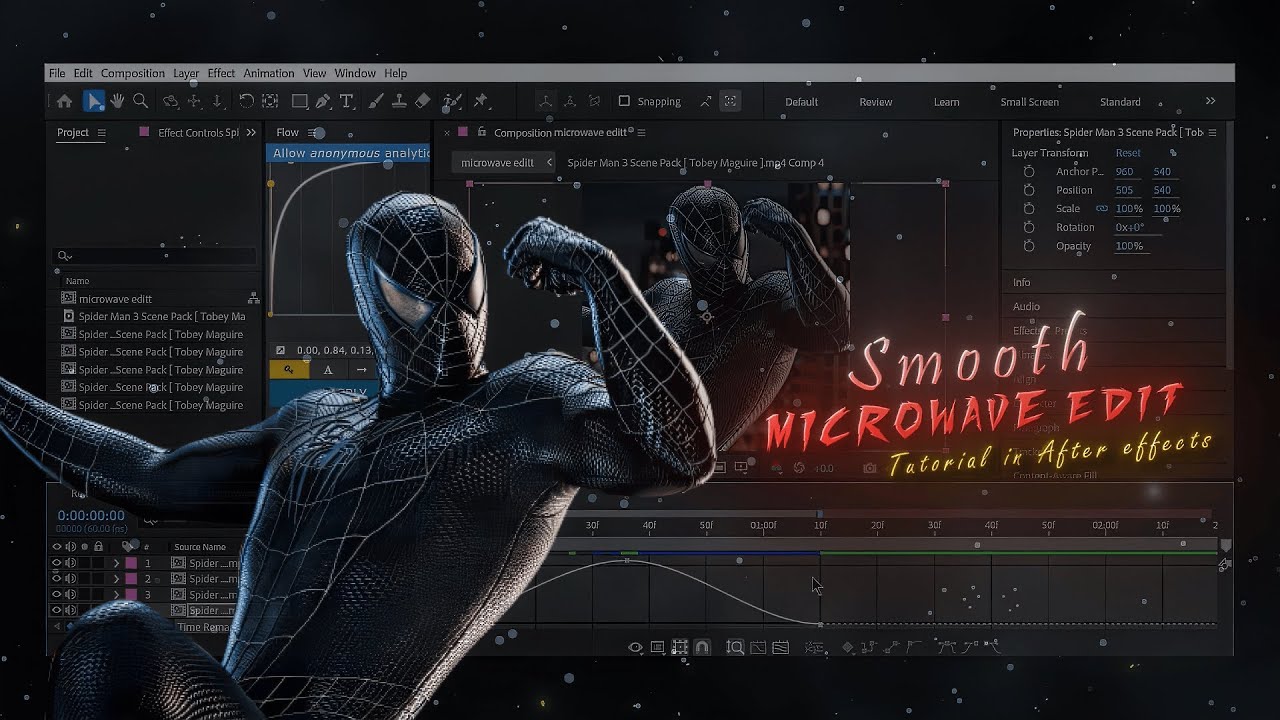Open the Window menu

(355, 73)
